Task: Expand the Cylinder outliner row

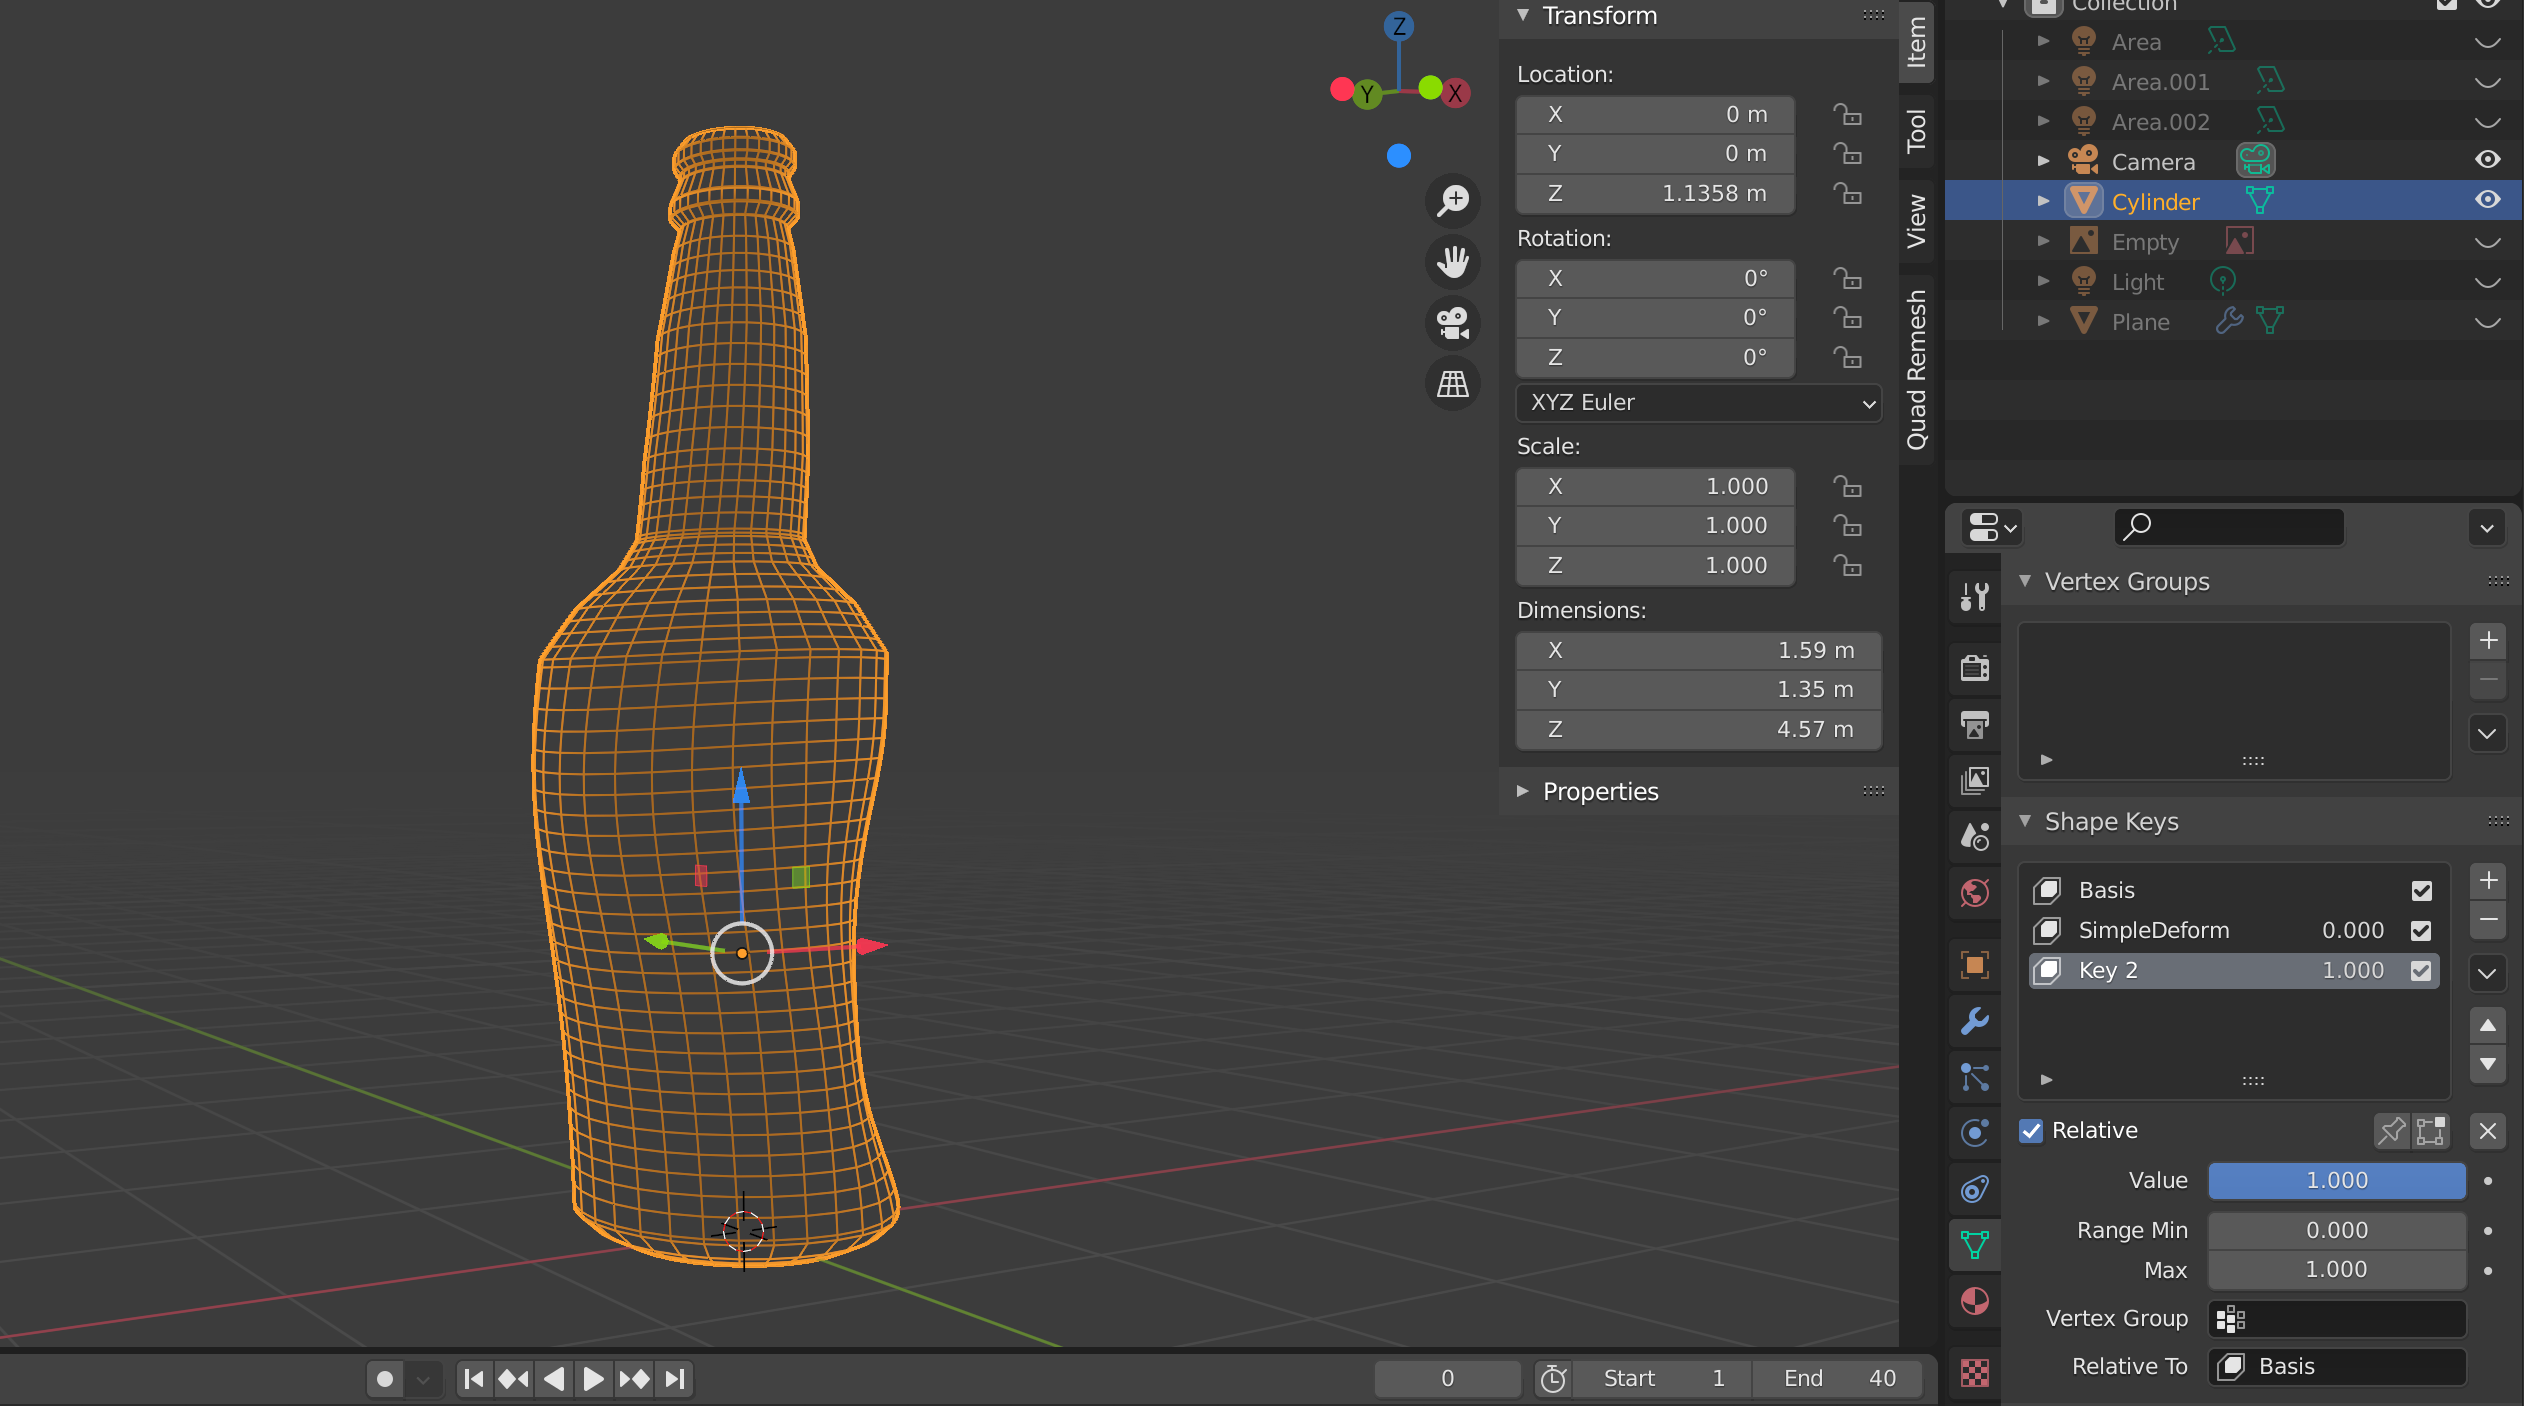Action: pyautogui.click(x=2044, y=201)
